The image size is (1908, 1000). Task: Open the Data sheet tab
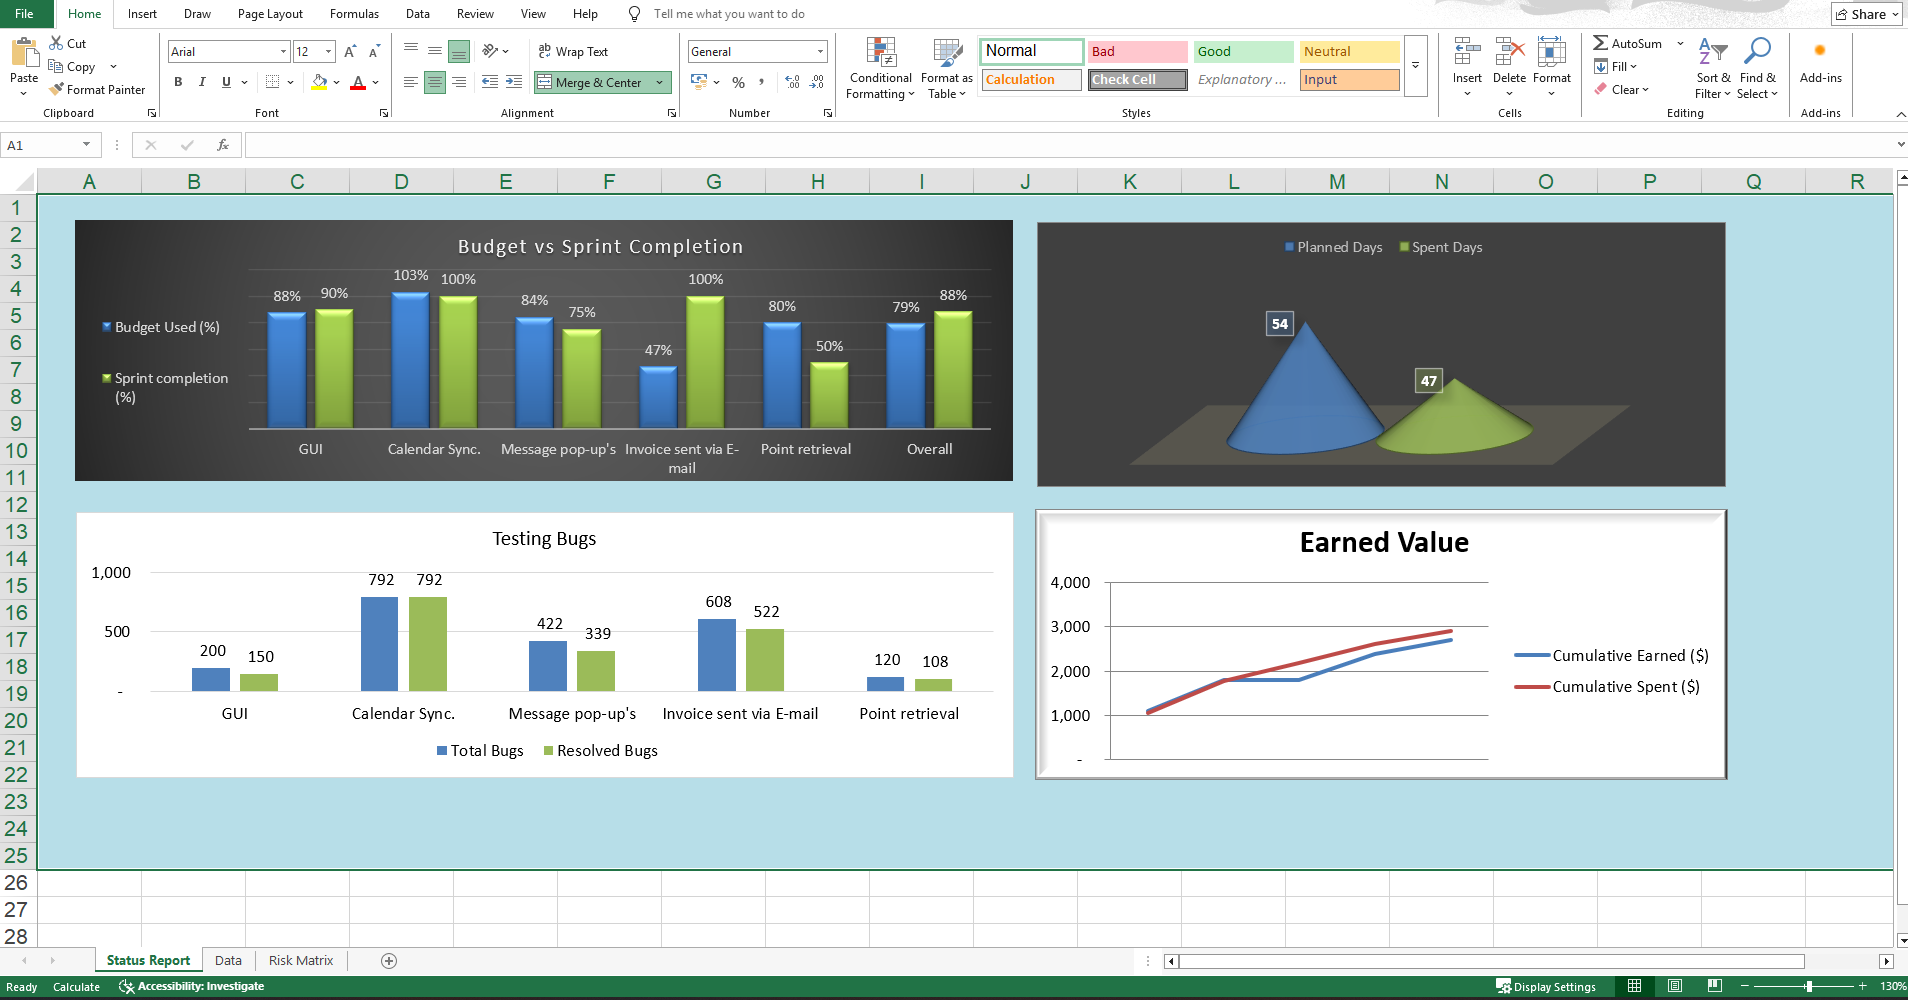228,960
